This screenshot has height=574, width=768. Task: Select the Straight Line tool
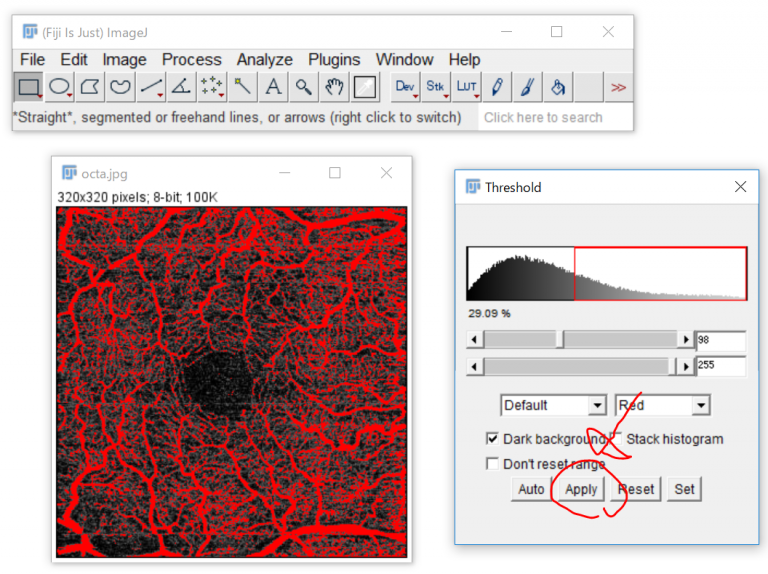[x=151, y=87]
